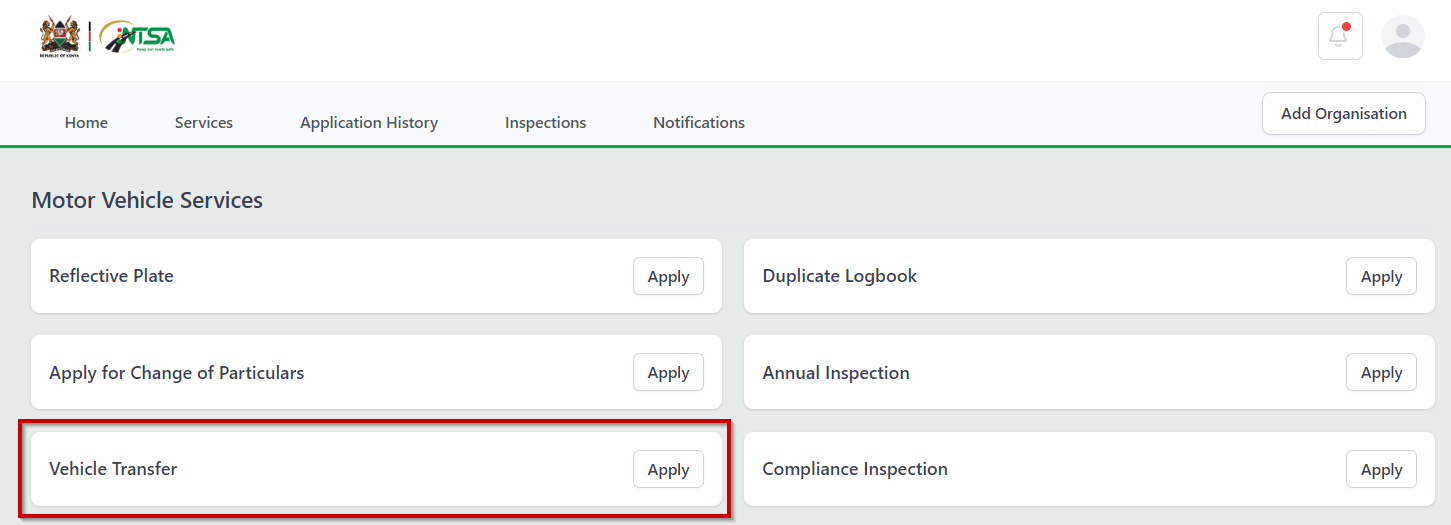The image size is (1451, 525).
Task: Click the Motor Vehicle Services heading
Action: [147, 200]
